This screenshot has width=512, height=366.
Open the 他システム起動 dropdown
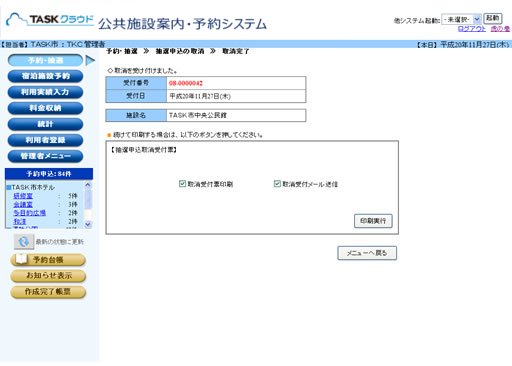(461, 20)
